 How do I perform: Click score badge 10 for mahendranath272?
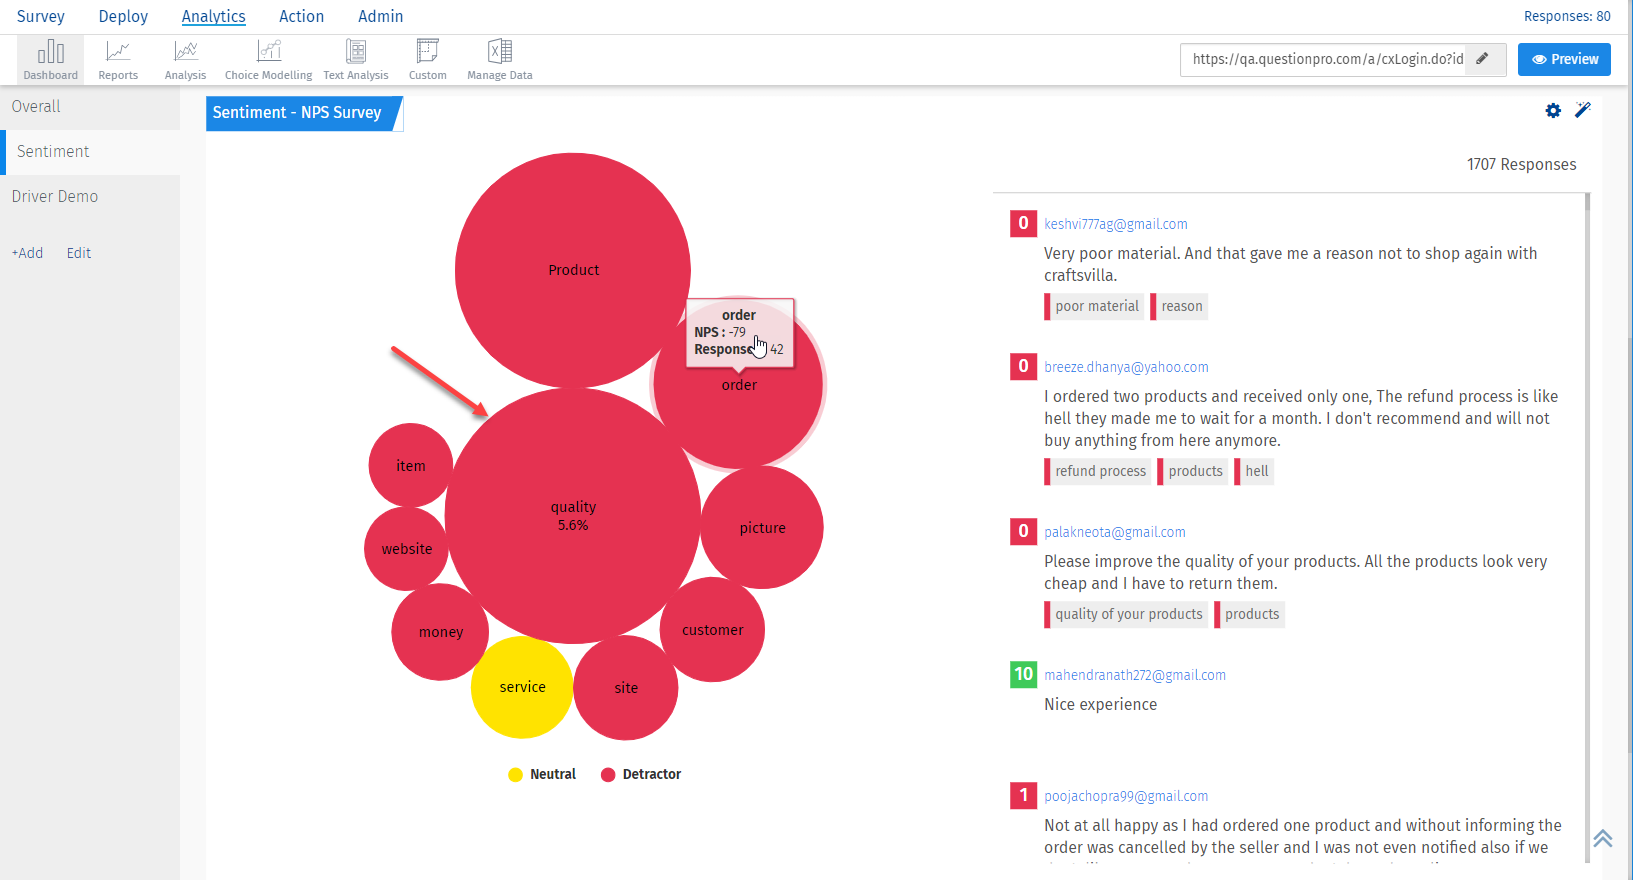(x=1023, y=674)
